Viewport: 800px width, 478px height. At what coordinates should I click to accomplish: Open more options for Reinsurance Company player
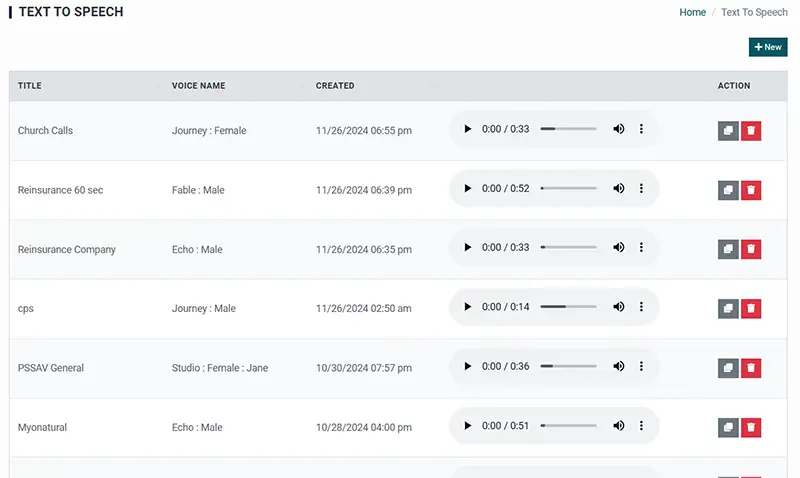click(x=641, y=247)
